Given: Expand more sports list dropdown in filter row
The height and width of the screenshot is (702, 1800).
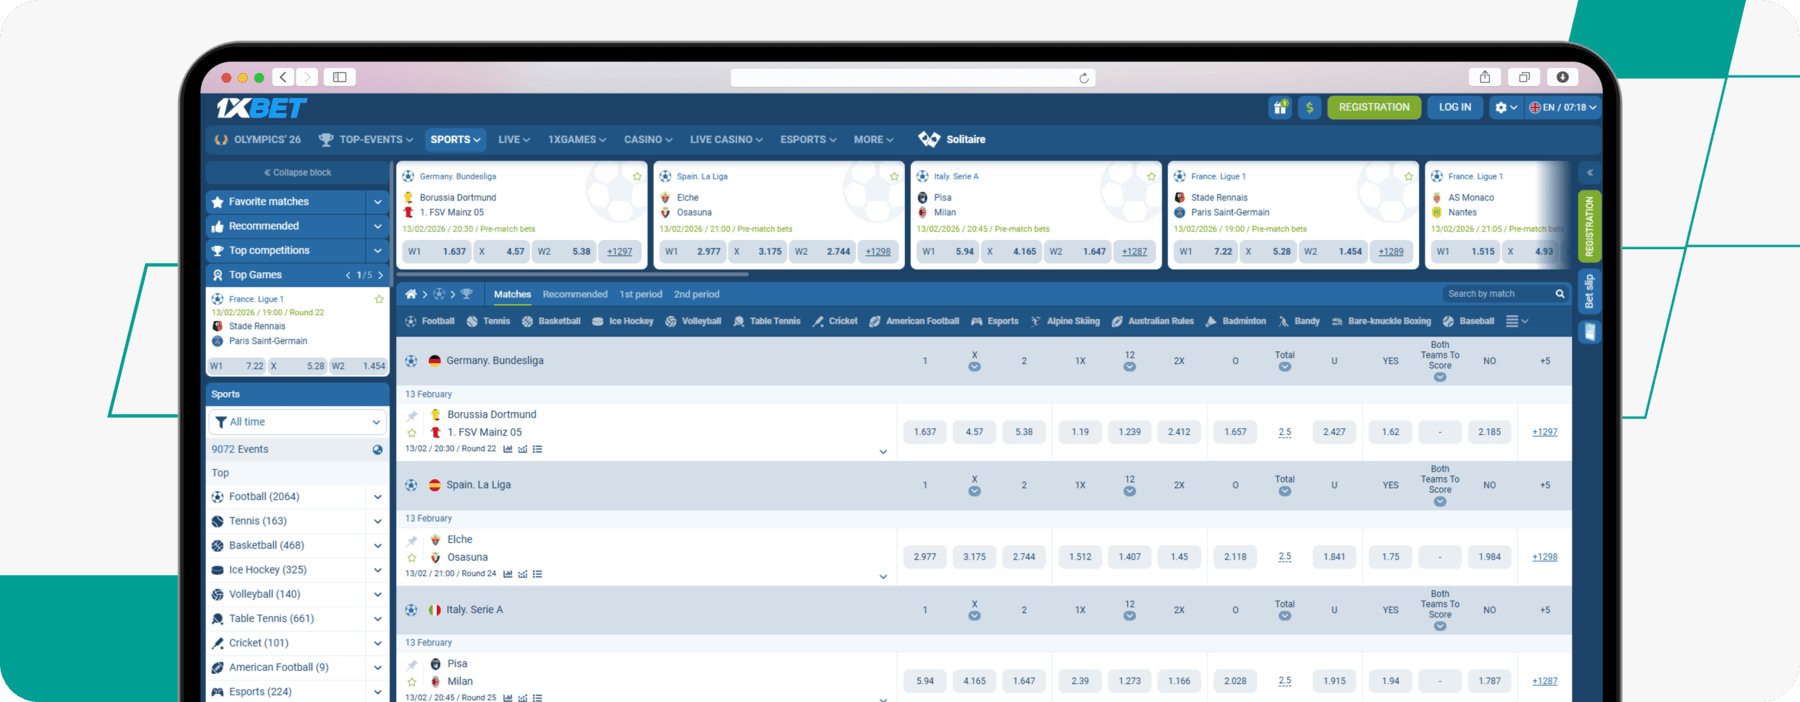Looking at the screenshot, I should click(x=1517, y=321).
